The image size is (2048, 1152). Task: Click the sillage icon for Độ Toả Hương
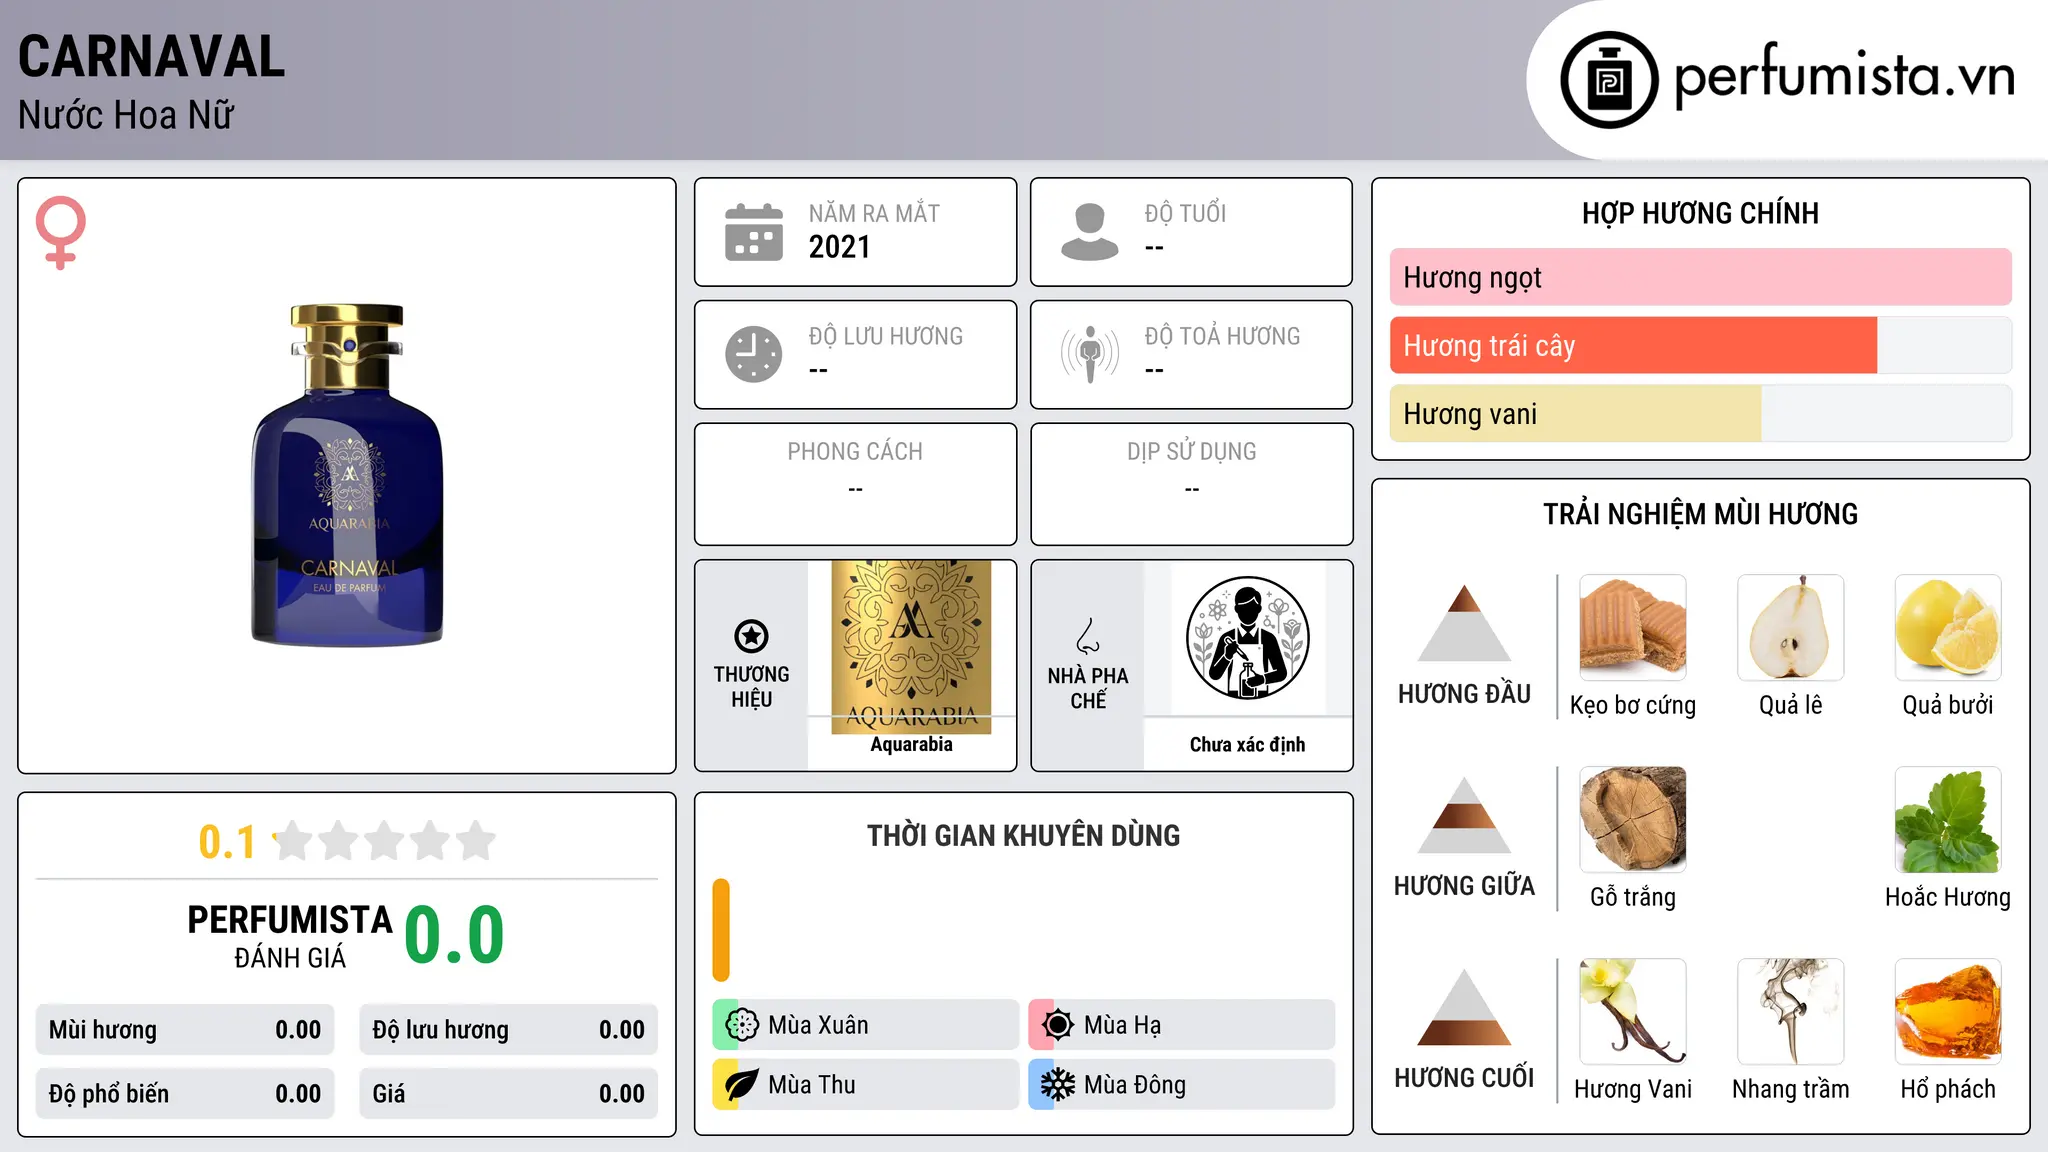(x=1089, y=354)
